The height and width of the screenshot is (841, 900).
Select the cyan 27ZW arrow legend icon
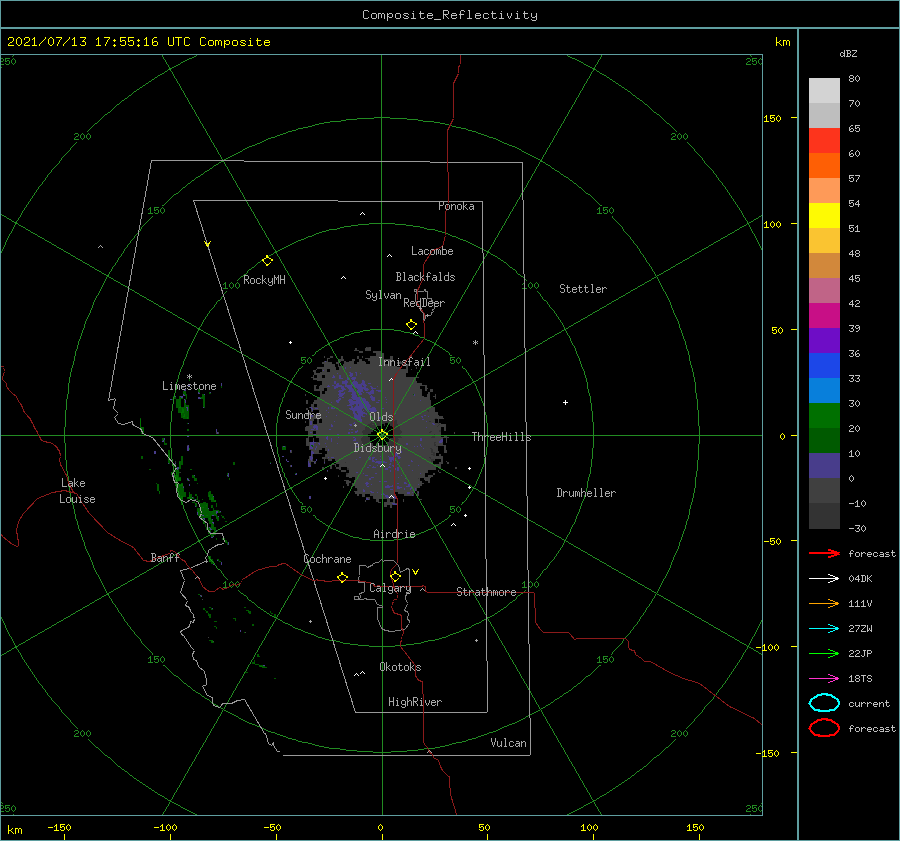[x=824, y=629]
